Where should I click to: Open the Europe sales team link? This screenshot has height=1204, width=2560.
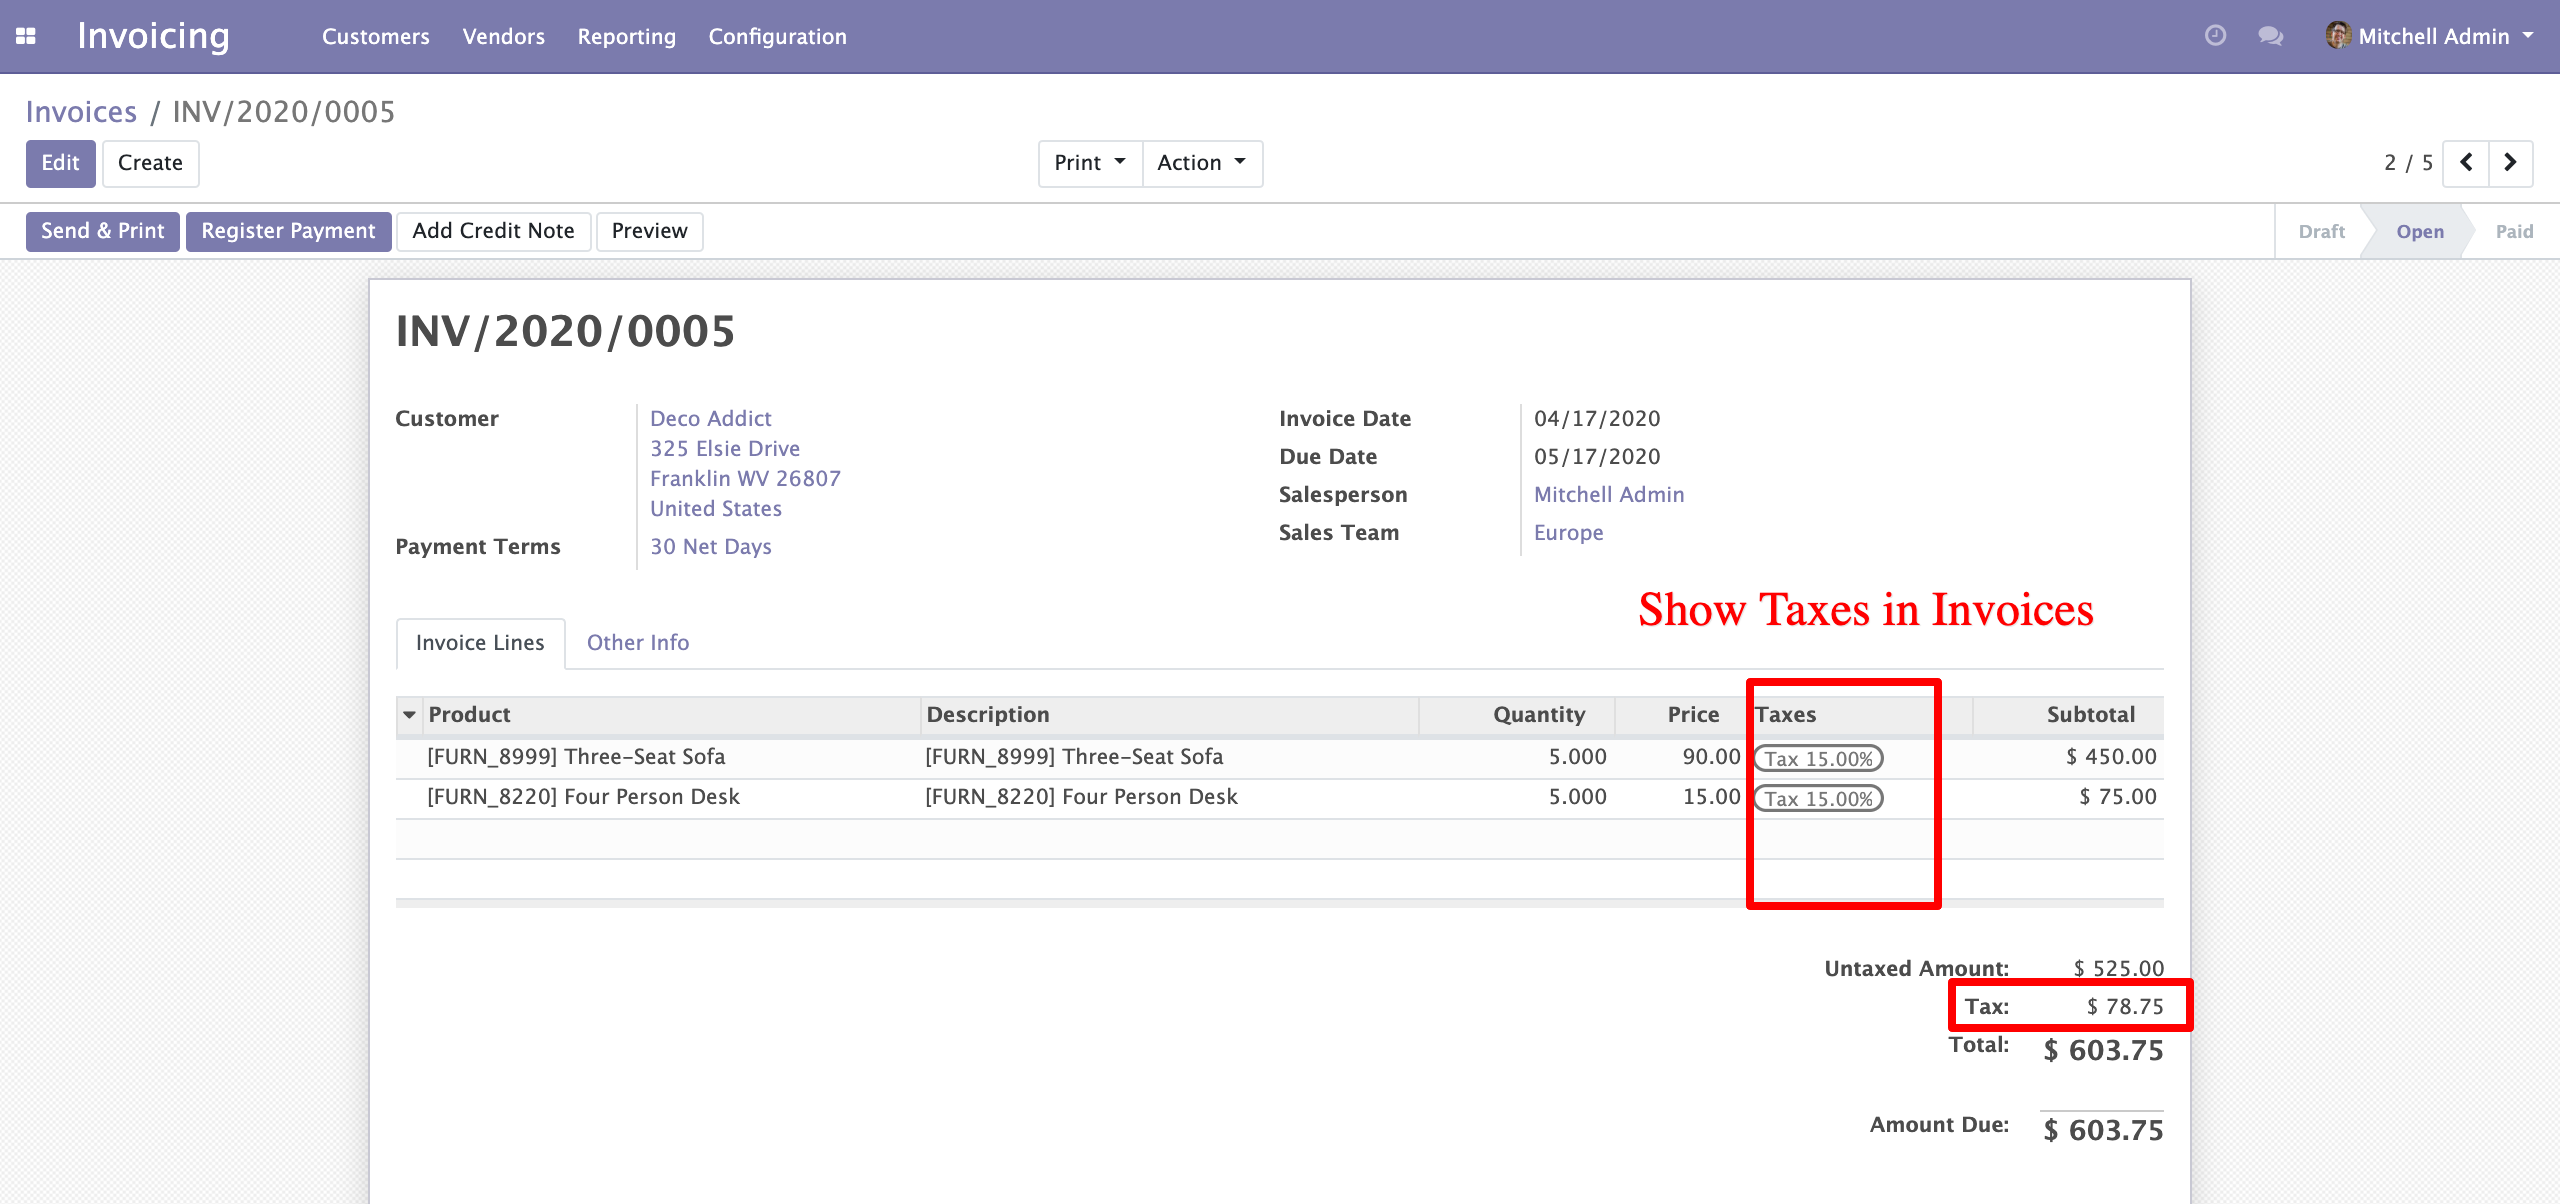[1568, 533]
